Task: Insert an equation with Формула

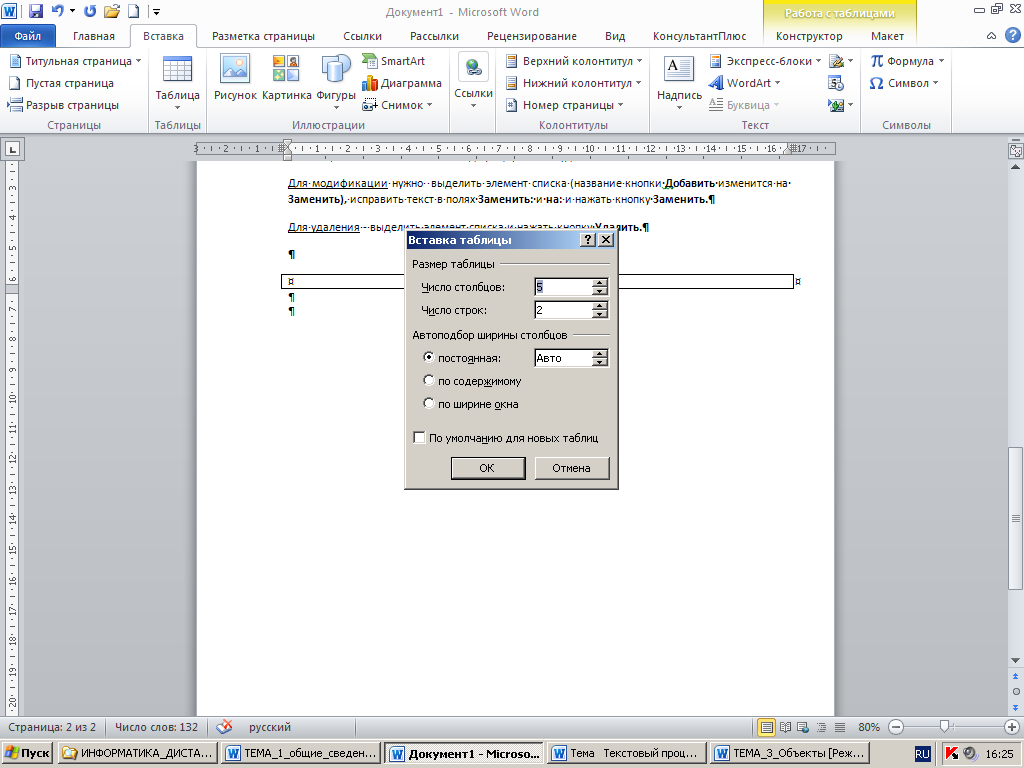Action: 907,61
